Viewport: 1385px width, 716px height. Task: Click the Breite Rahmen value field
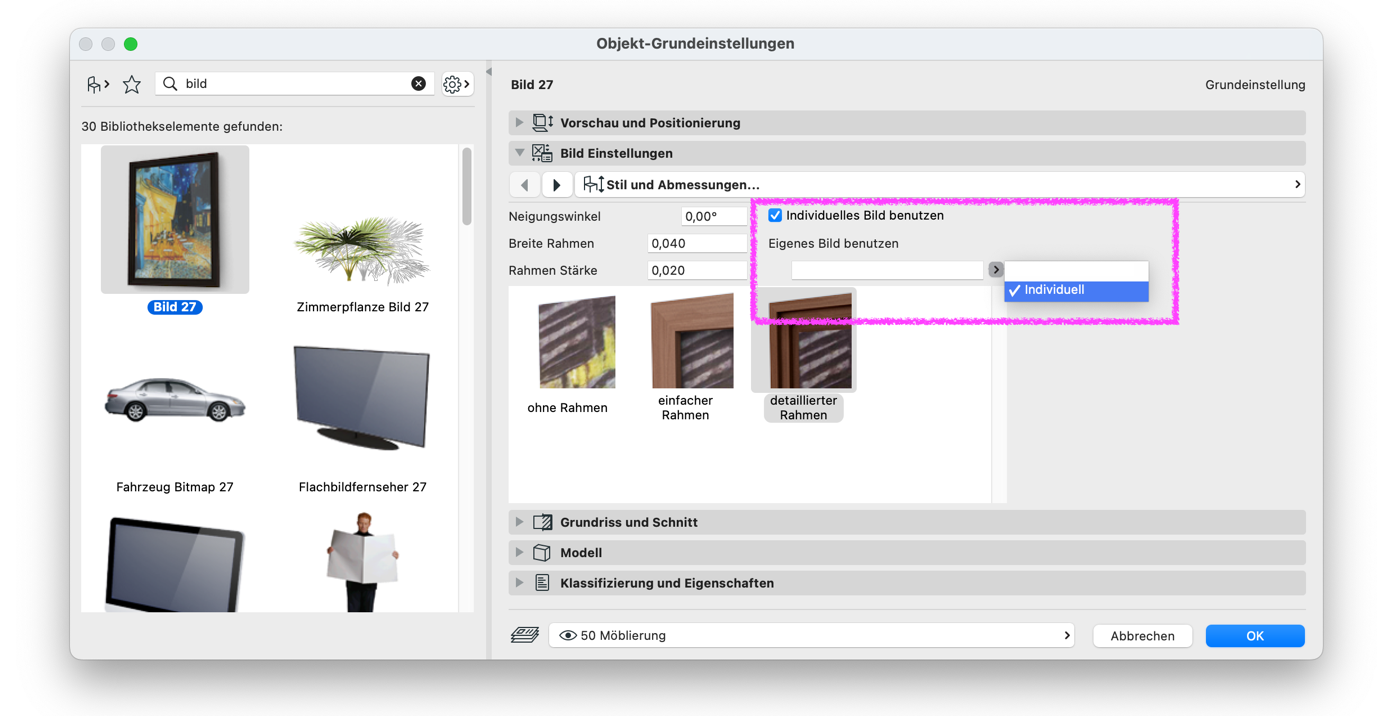pyautogui.click(x=697, y=243)
